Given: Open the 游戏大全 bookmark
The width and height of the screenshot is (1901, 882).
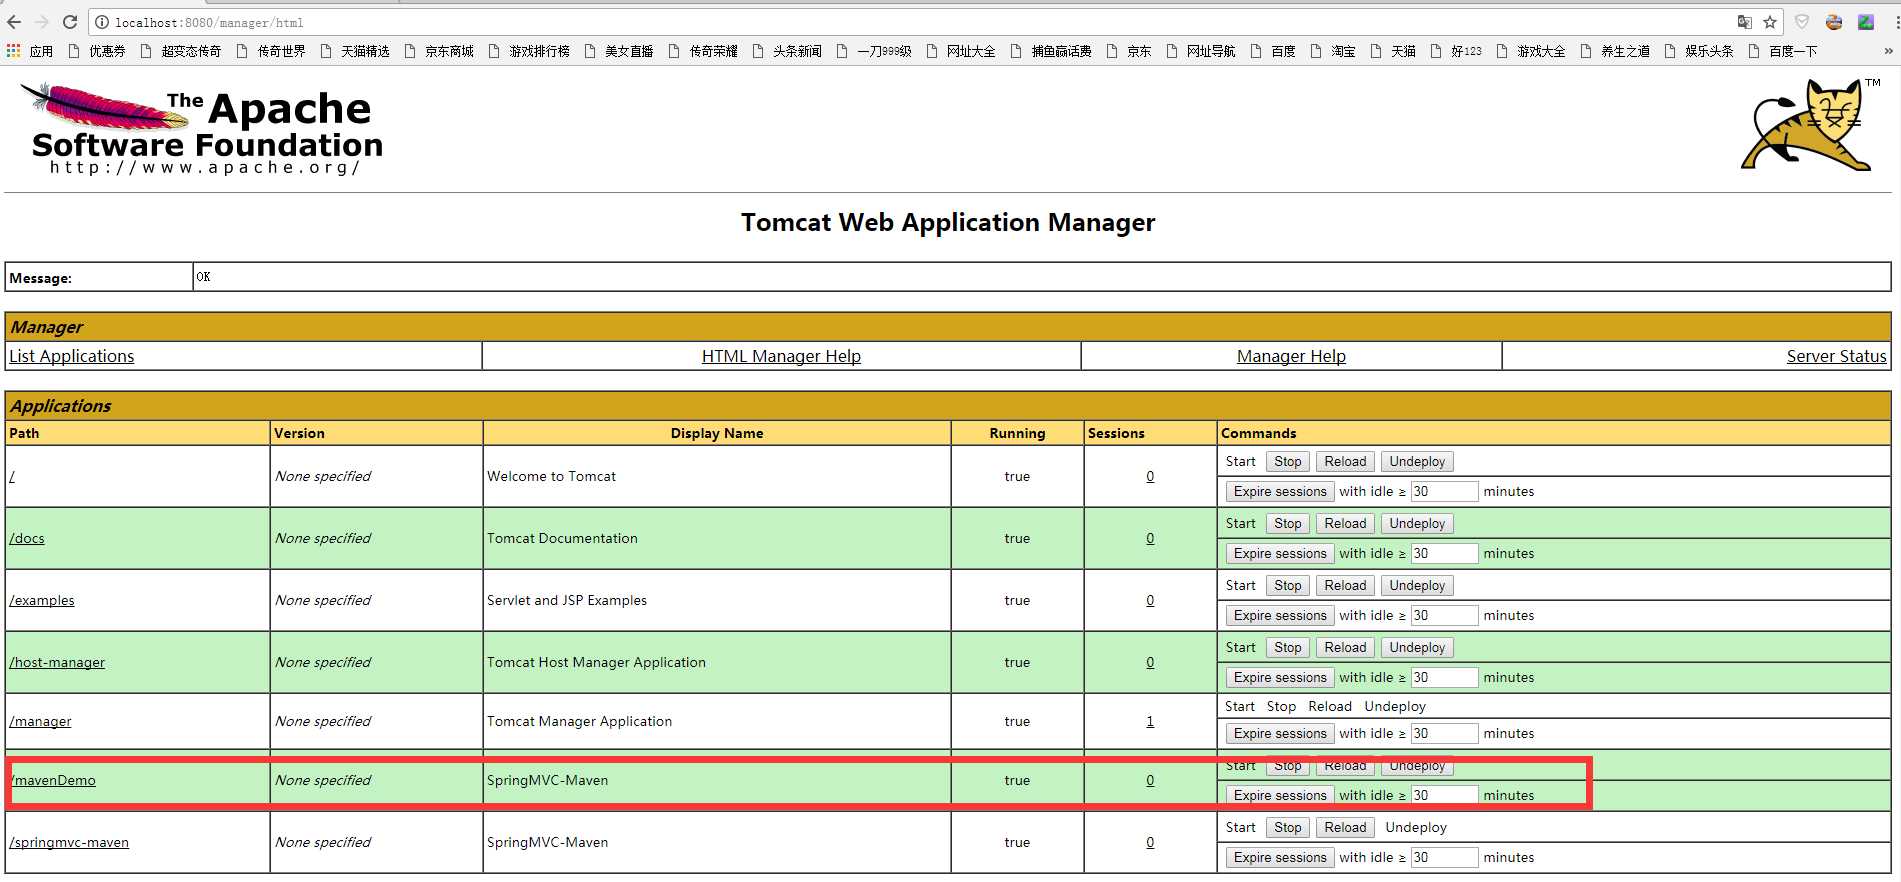Looking at the screenshot, I should (1531, 51).
